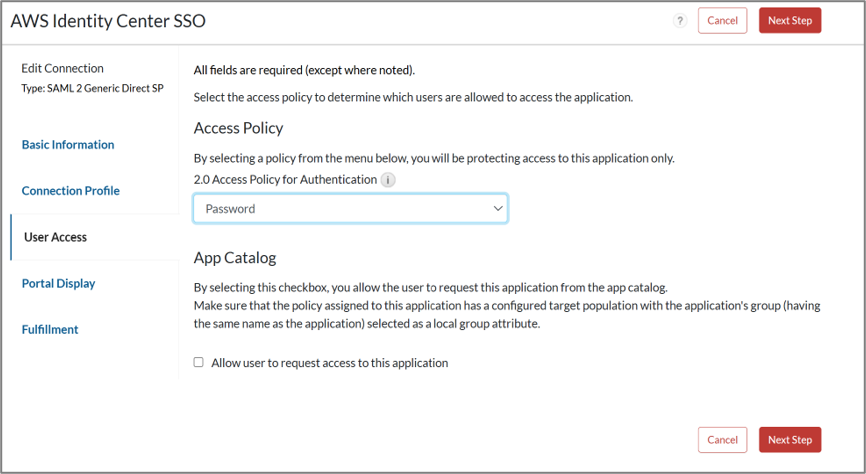Open the Connection Profile section

(71, 191)
